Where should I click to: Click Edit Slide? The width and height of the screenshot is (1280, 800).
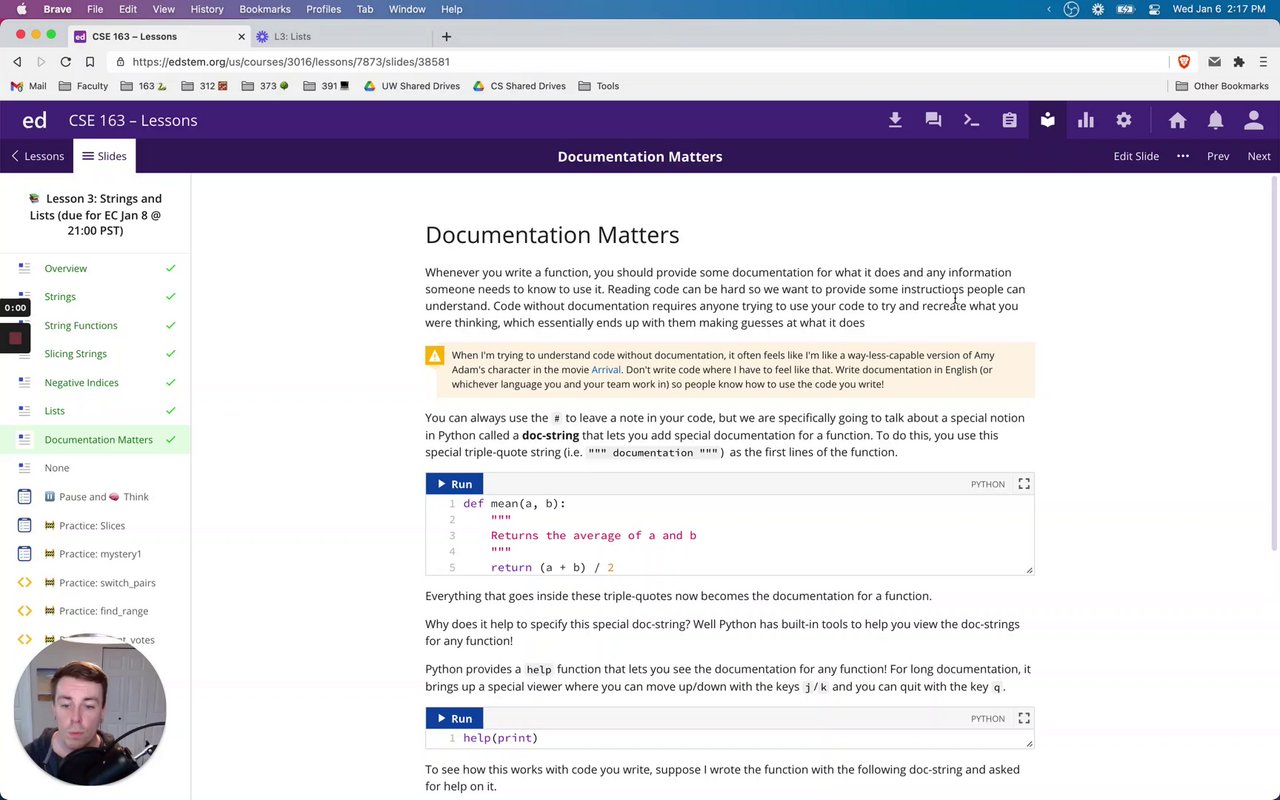1136,156
